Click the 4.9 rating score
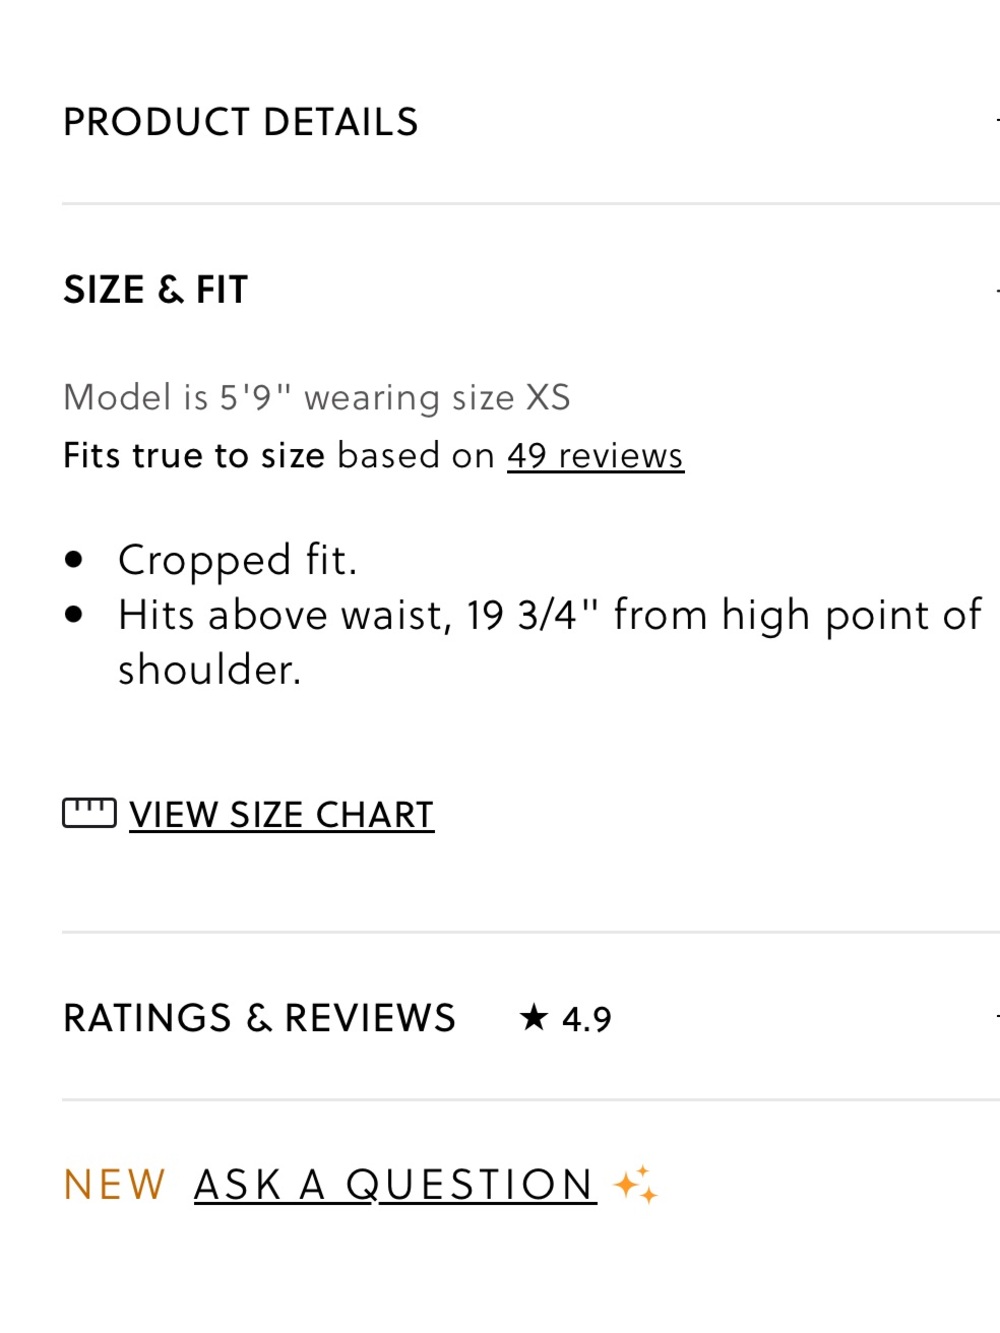1000x1333 pixels. pos(586,1019)
